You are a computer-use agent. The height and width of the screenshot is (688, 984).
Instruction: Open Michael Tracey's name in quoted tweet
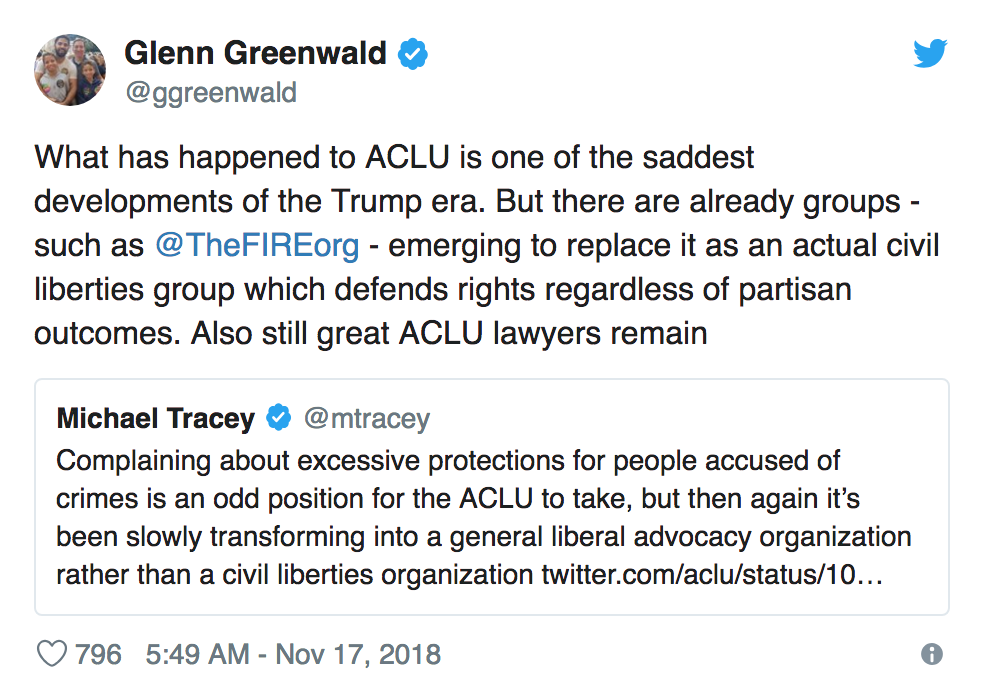156,418
